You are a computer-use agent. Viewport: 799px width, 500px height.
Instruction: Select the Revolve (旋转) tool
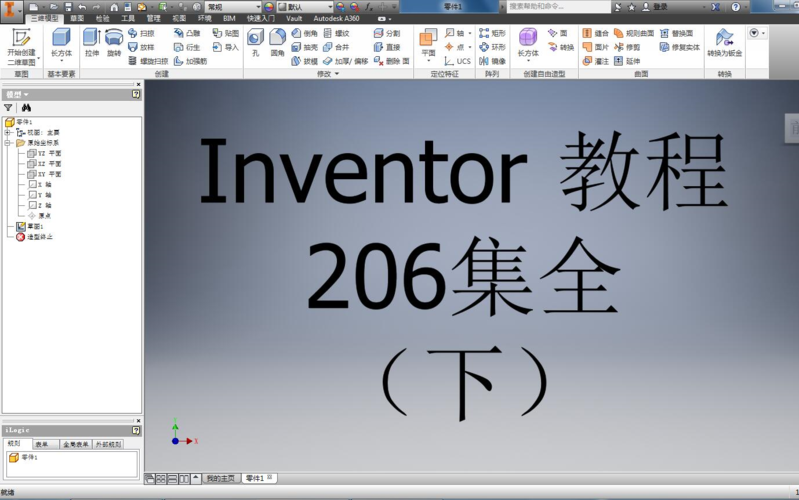[x=114, y=43]
